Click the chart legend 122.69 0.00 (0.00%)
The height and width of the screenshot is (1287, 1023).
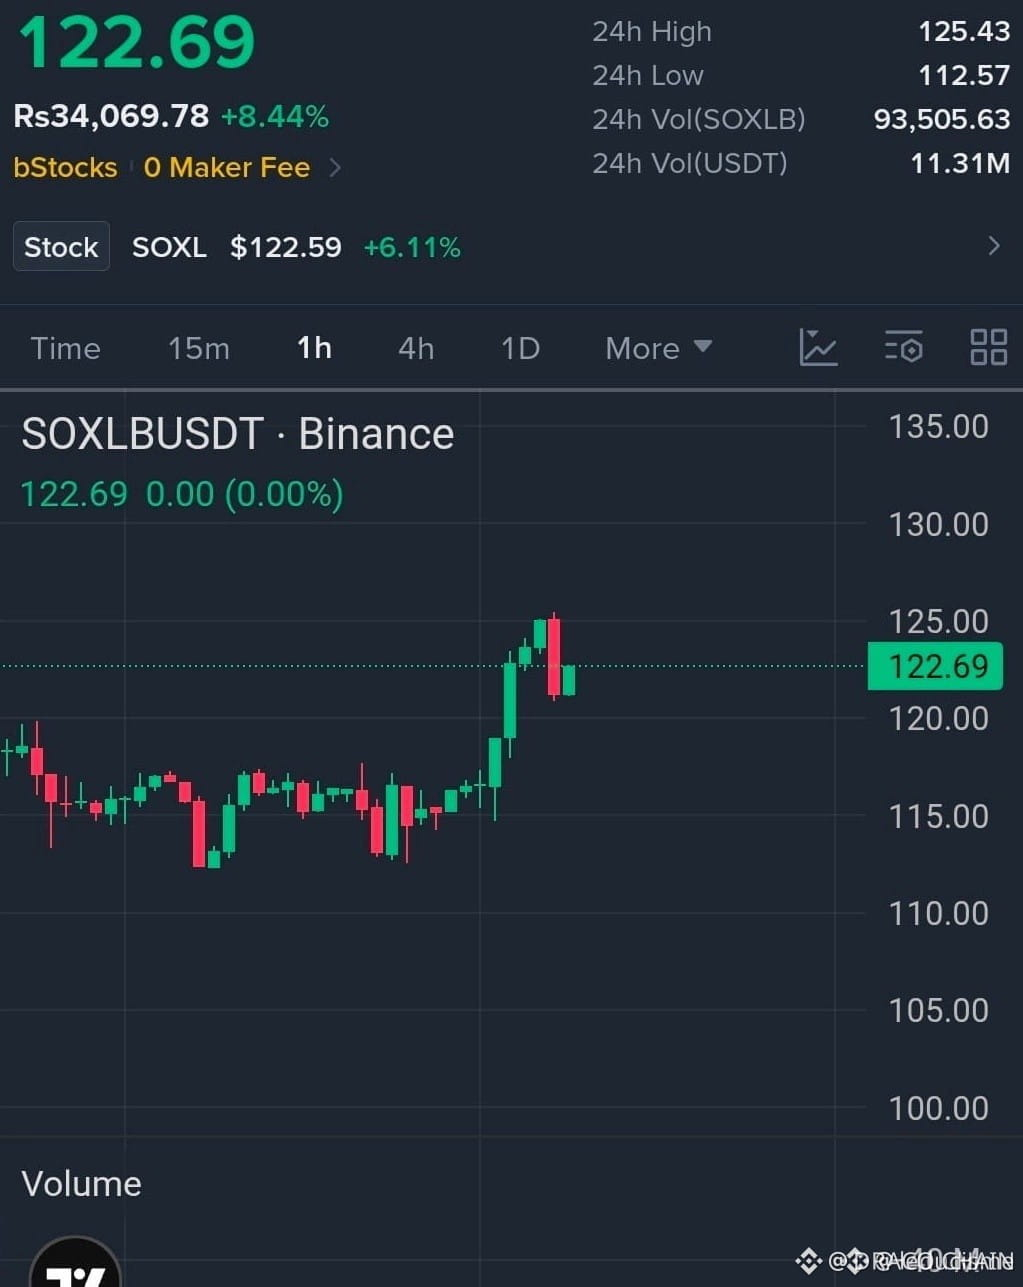coord(182,494)
